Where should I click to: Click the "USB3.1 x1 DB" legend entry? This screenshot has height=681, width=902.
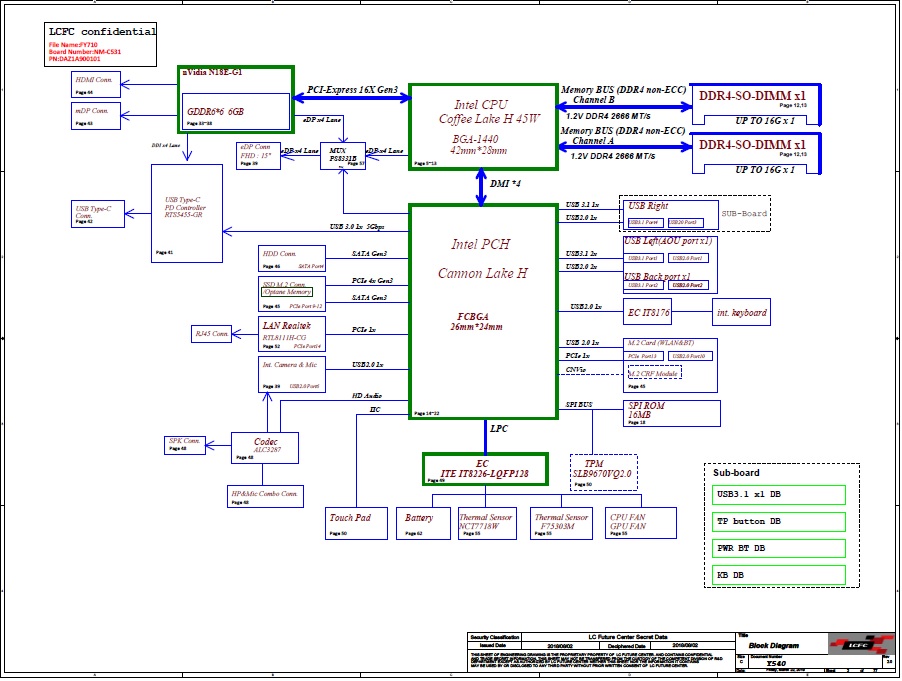click(778, 495)
